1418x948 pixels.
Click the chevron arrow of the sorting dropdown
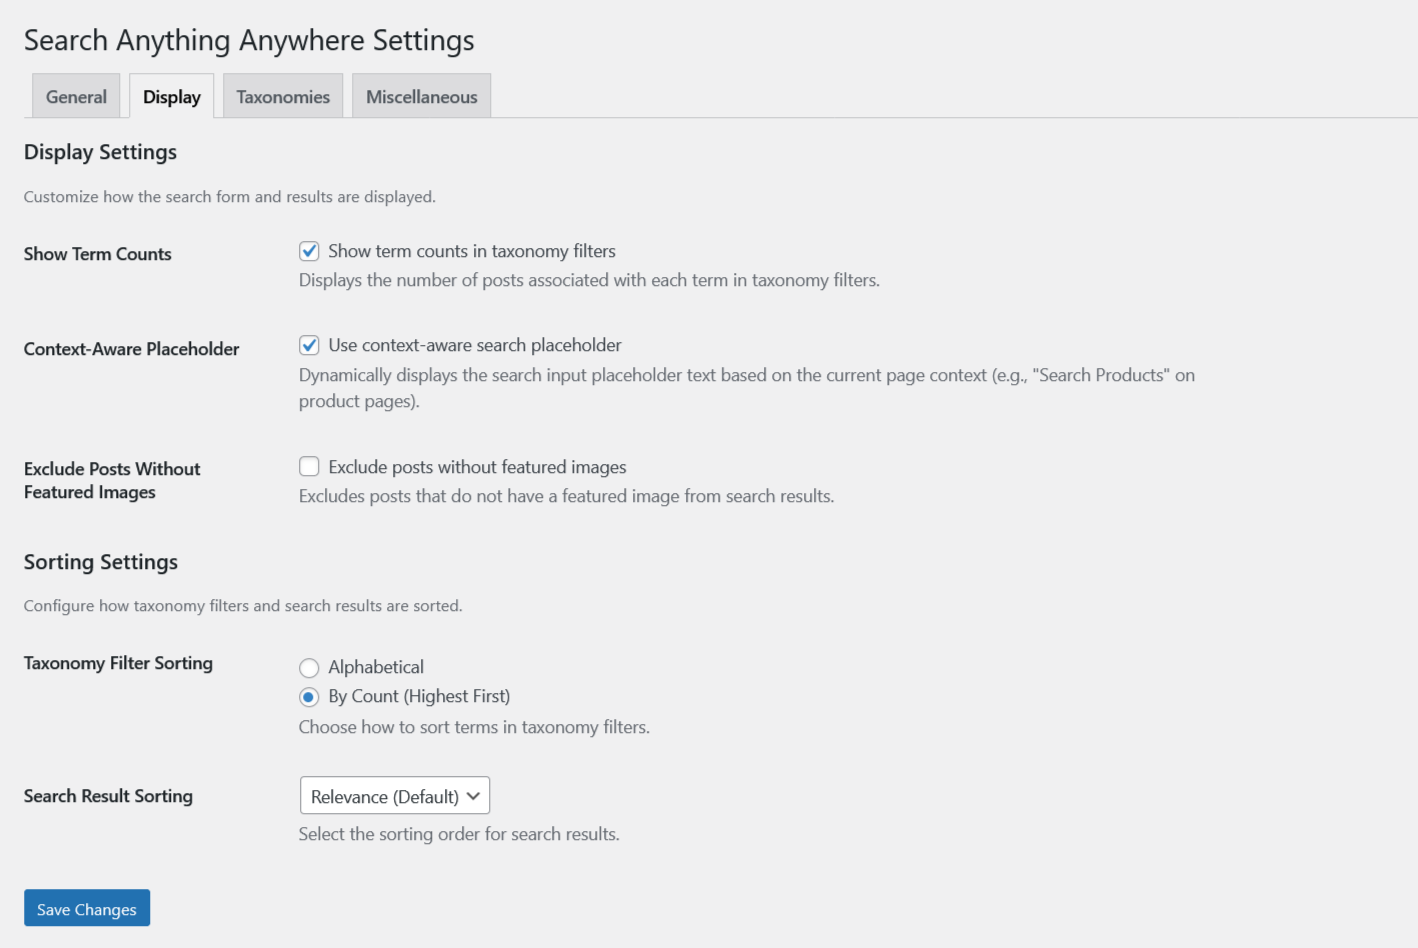473,796
